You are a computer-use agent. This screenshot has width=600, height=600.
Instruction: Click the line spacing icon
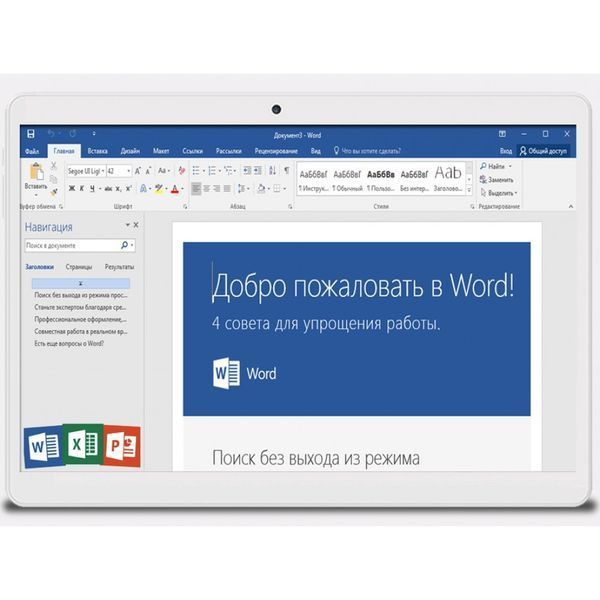pos(241,188)
